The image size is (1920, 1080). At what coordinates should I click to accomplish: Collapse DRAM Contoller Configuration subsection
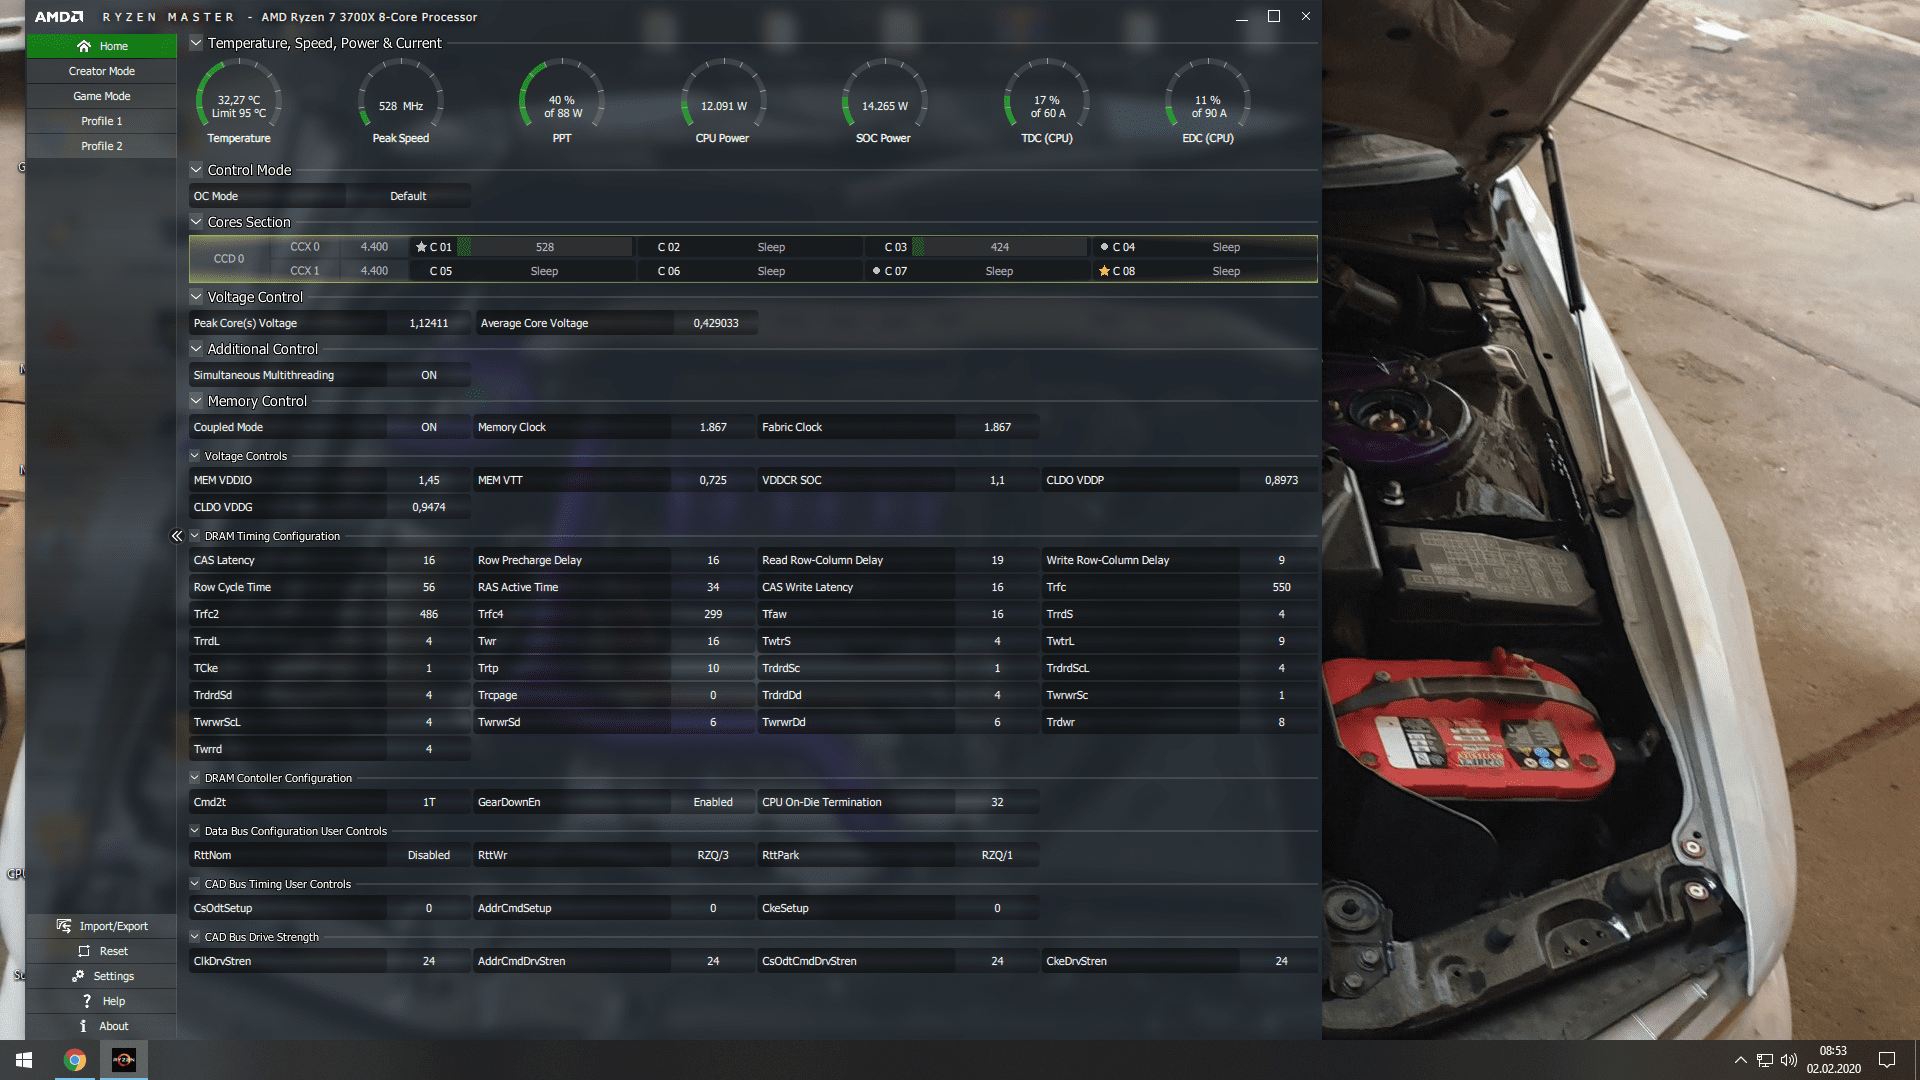pyautogui.click(x=195, y=778)
